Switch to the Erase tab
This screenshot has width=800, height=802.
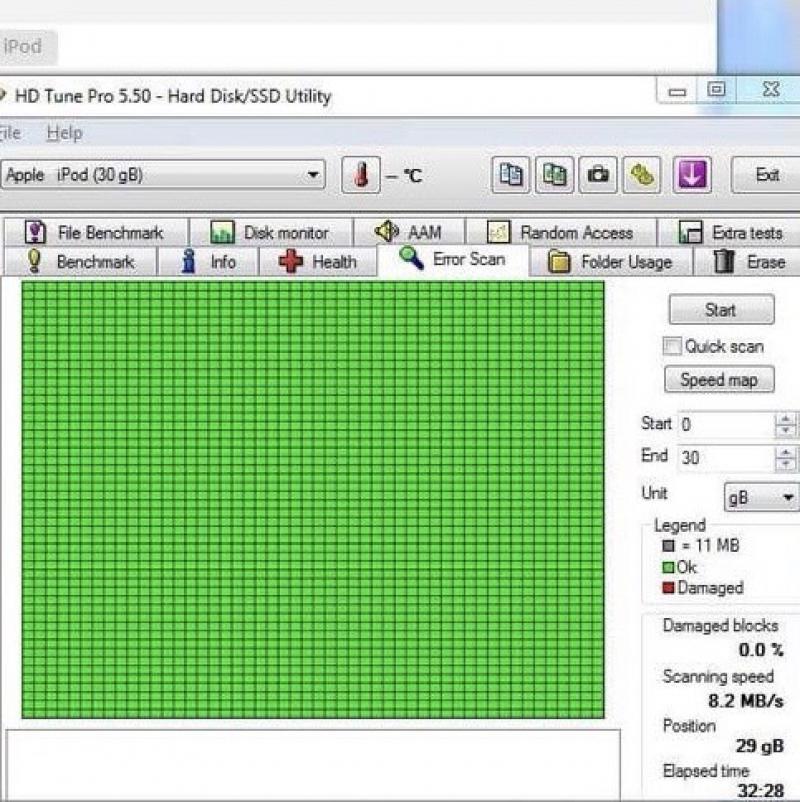pyautogui.click(x=748, y=262)
